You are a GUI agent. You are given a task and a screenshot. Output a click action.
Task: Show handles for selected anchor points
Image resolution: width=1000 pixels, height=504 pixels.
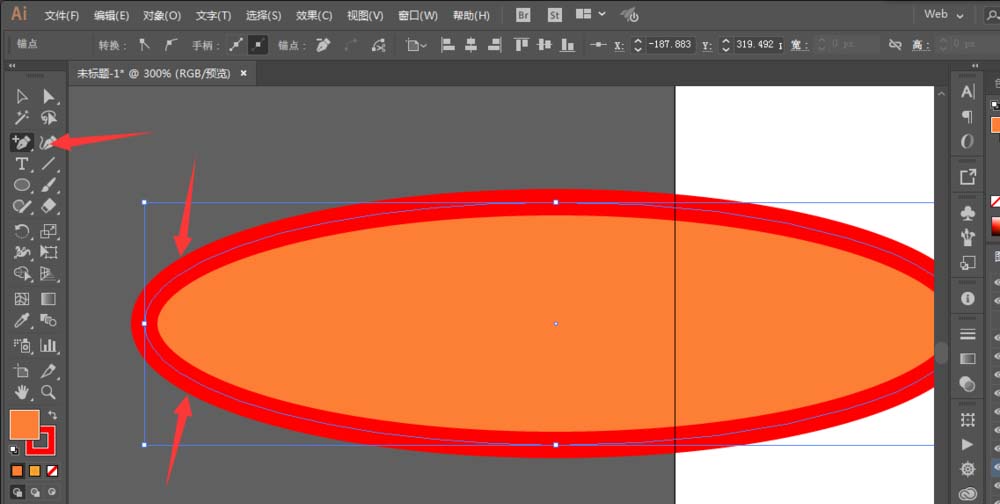point(236,45)
